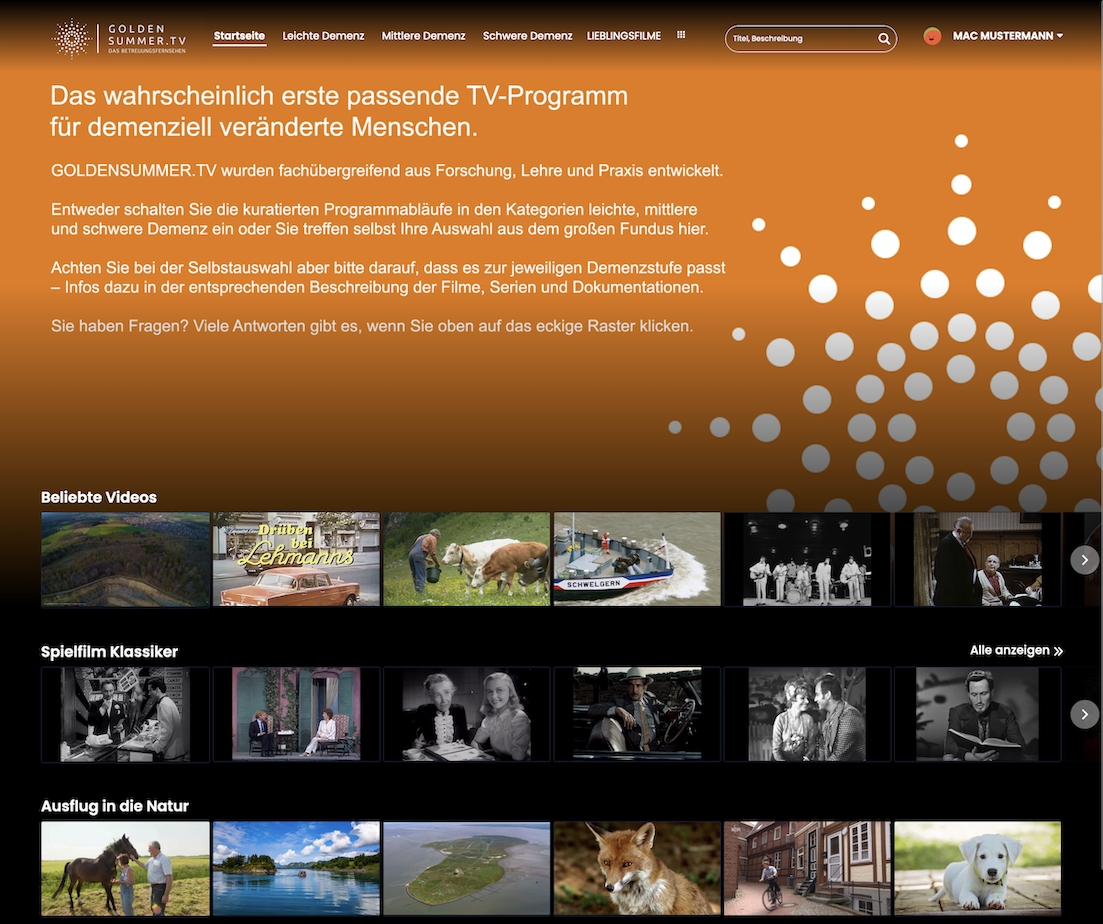Click the user avatar icon
The width and height of the screenshot is (1103, 924).
(932, 36)
